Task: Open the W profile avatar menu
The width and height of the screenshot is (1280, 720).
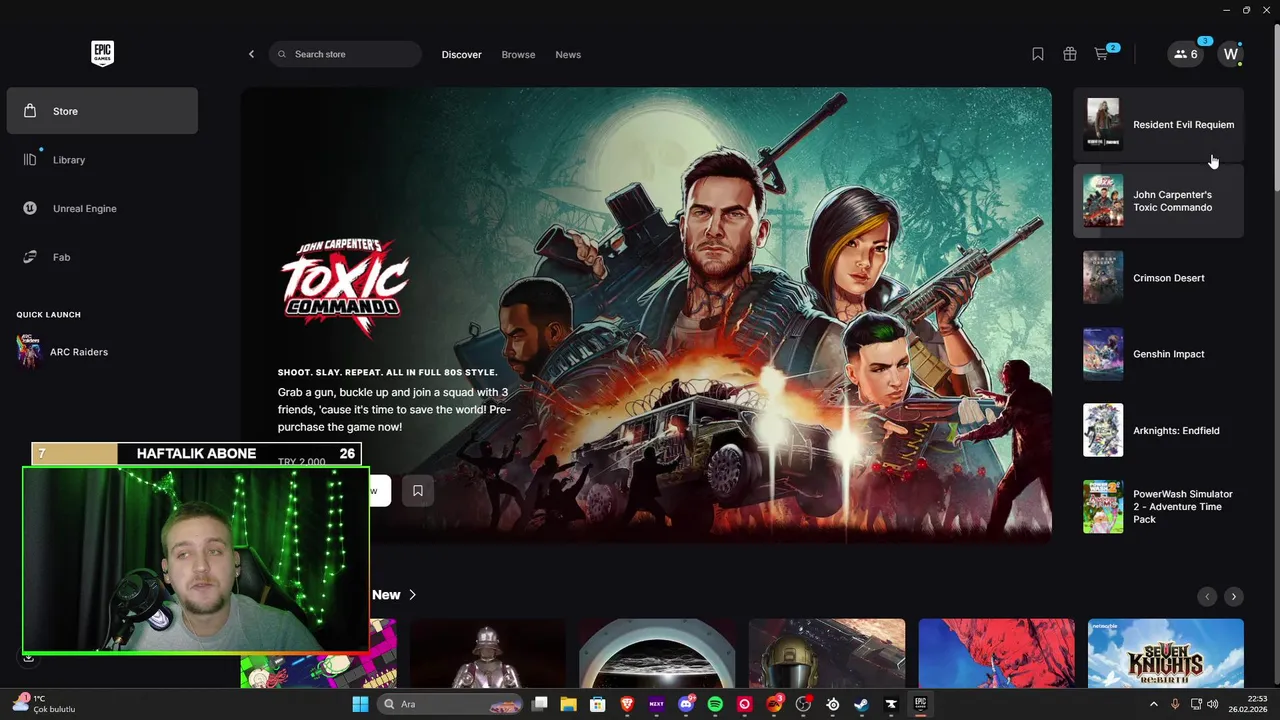Action: pos(1230,54)
